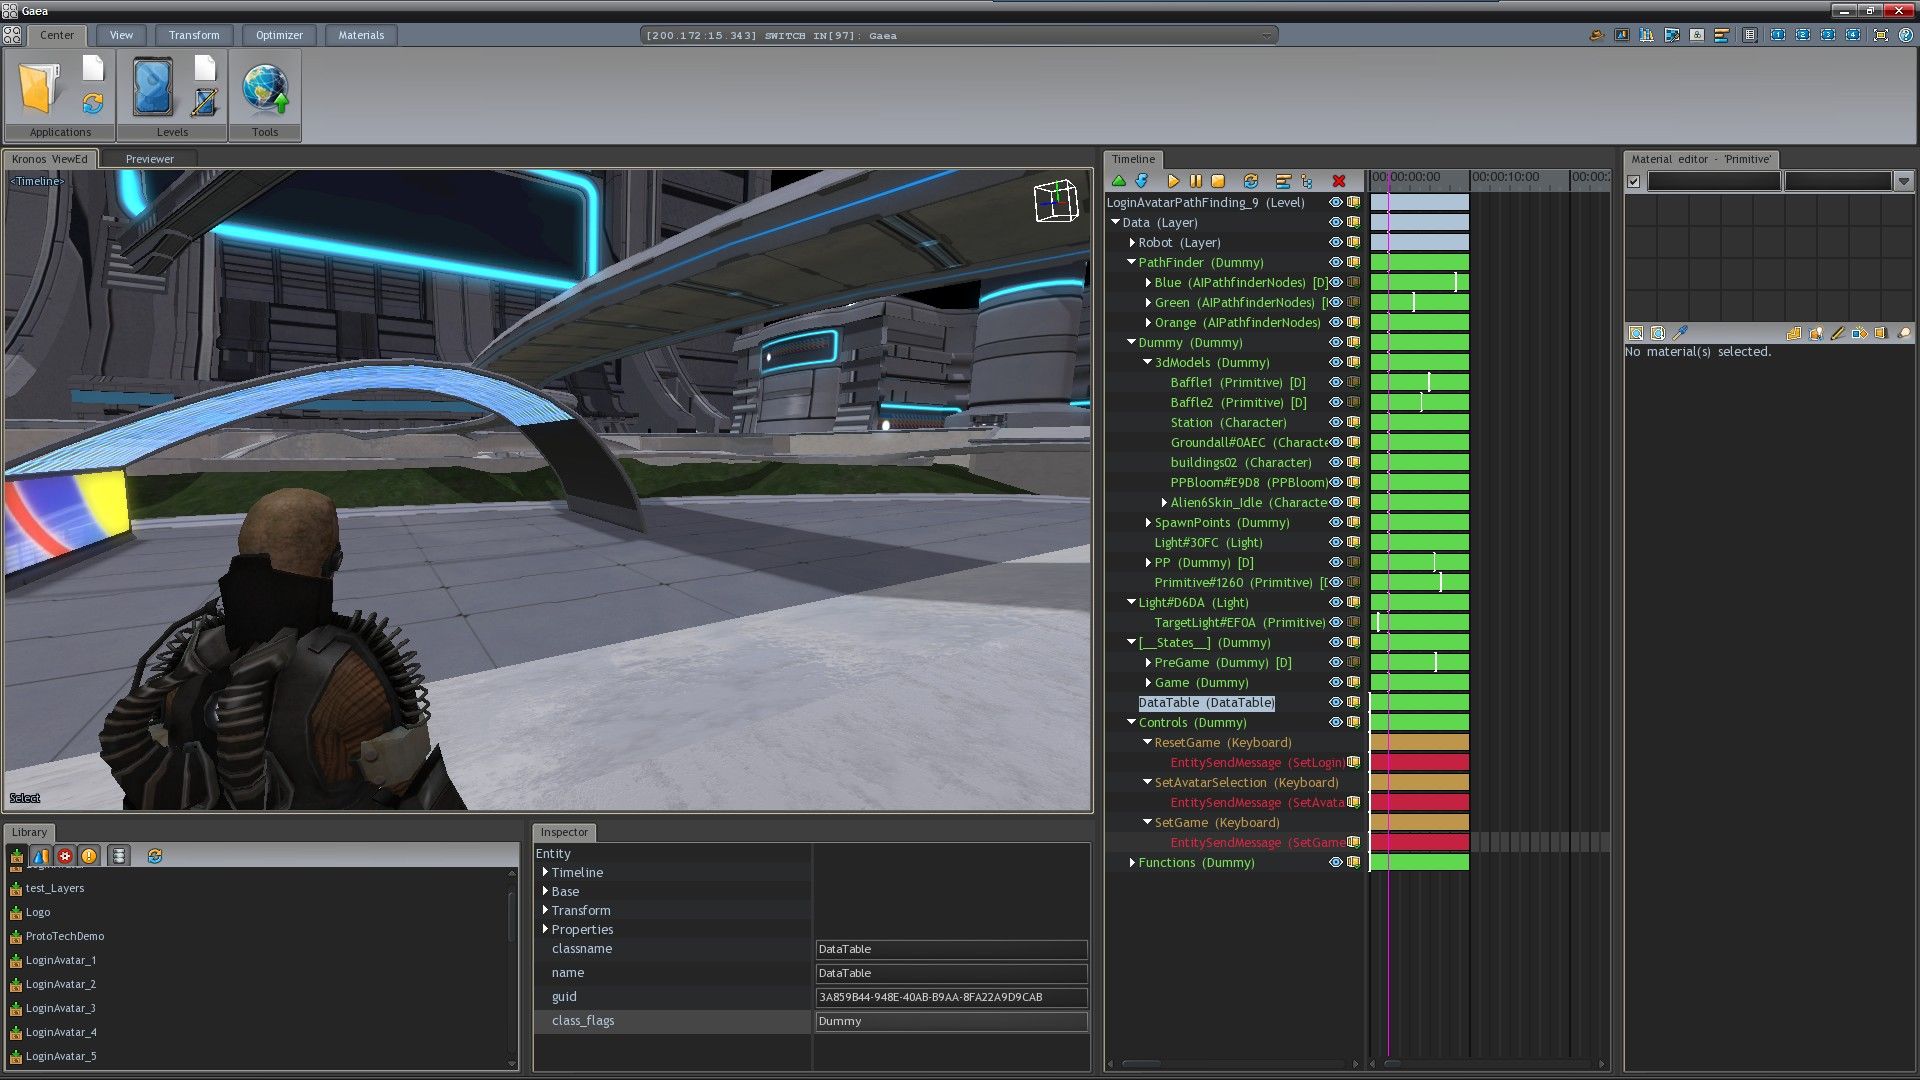Toggle the Material editor checkbox
1920x1080 pixels.
1634,182
